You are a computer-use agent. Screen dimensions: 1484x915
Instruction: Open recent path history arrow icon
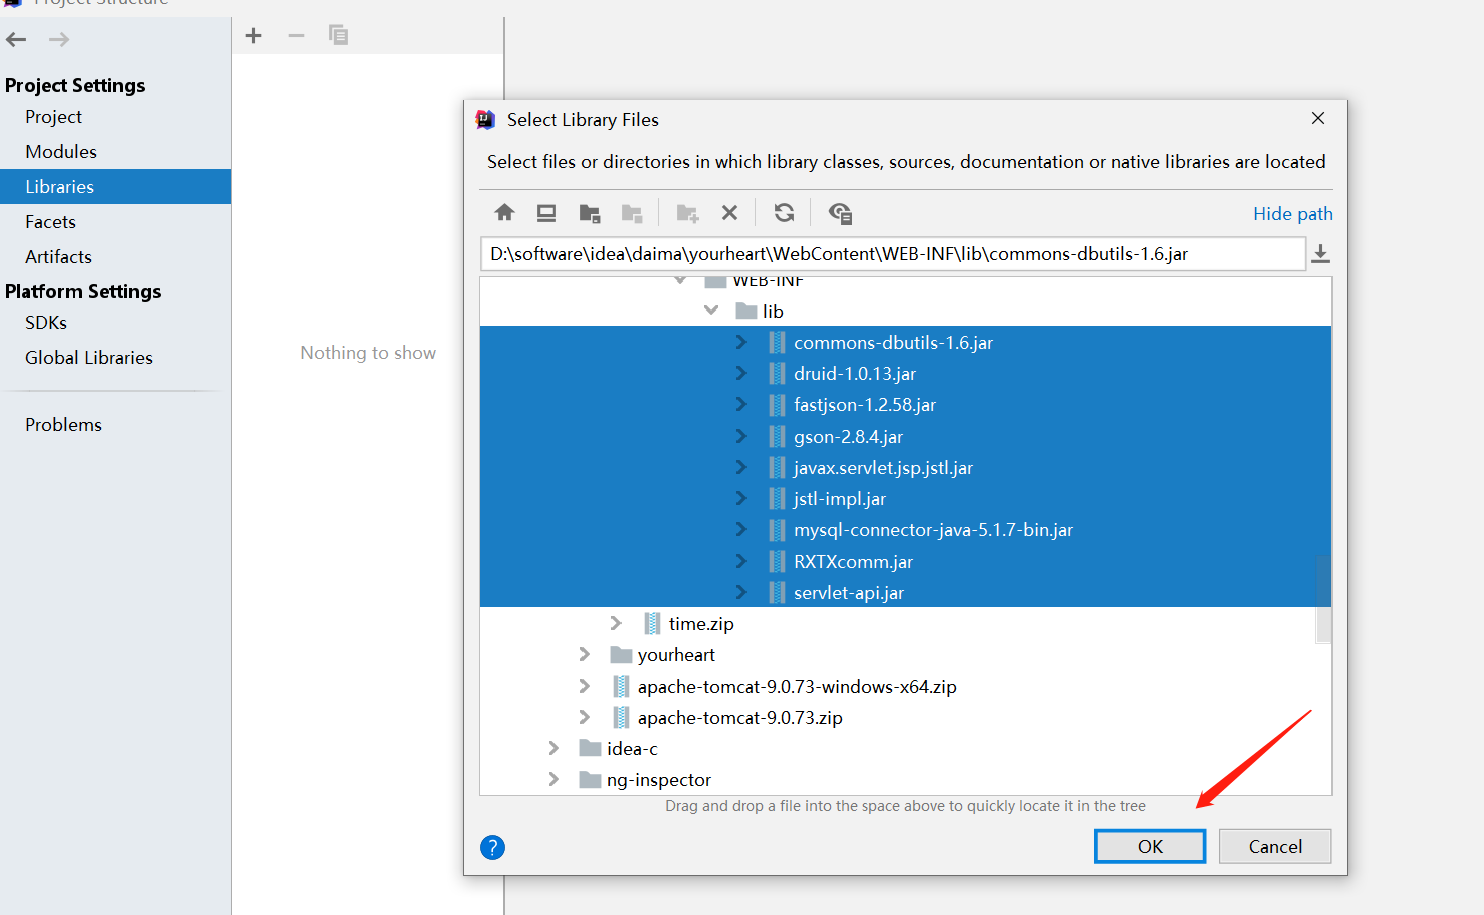[x=1321, y=254]
